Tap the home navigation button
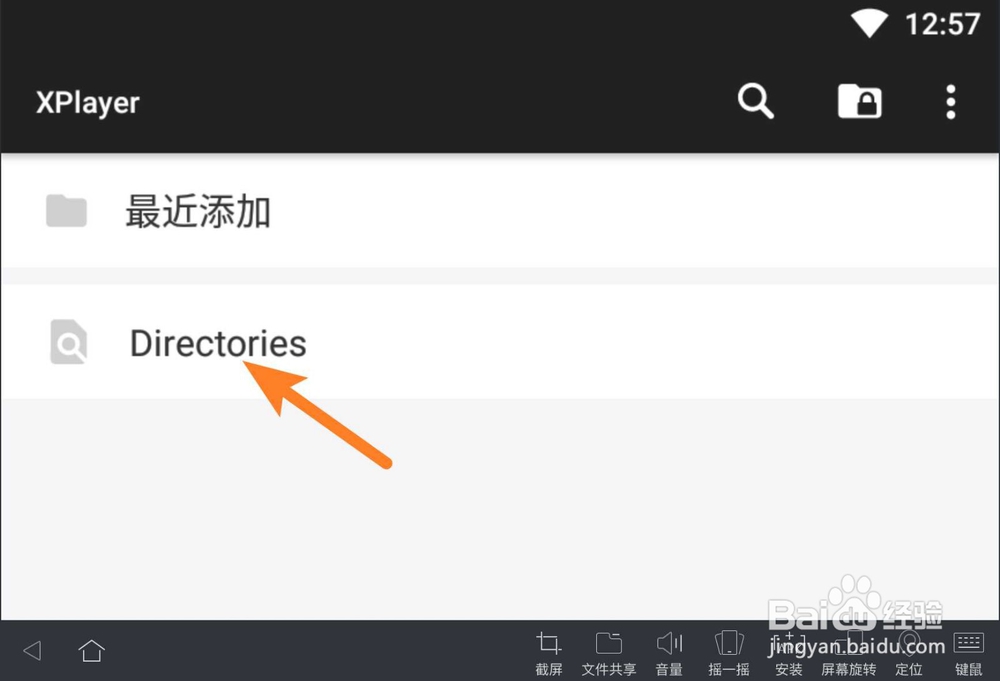 click(91, 650)
